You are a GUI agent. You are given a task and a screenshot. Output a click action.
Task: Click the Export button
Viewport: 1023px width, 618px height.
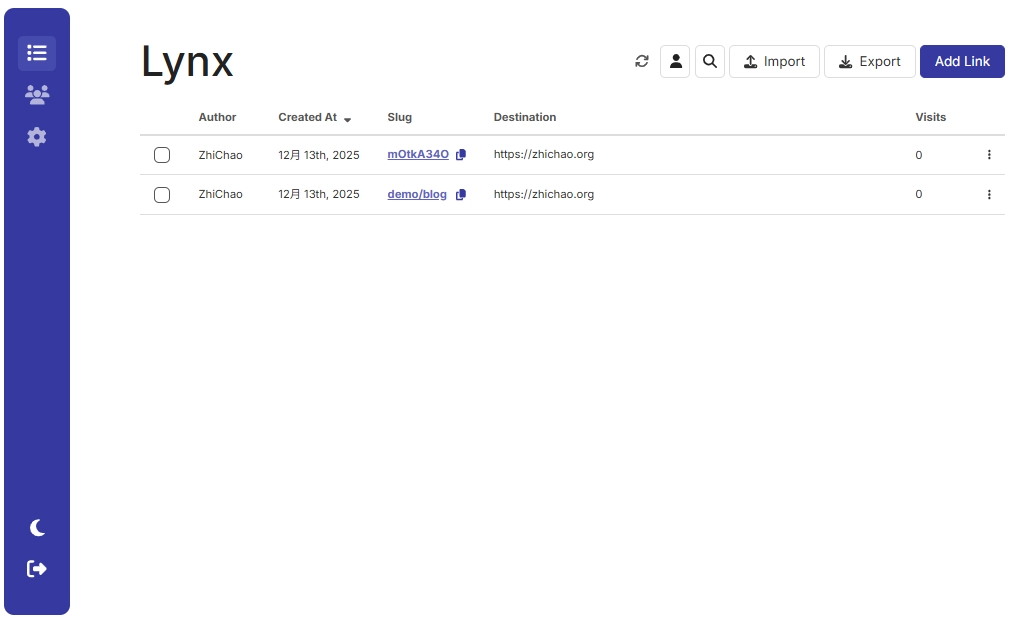point(869,62)
